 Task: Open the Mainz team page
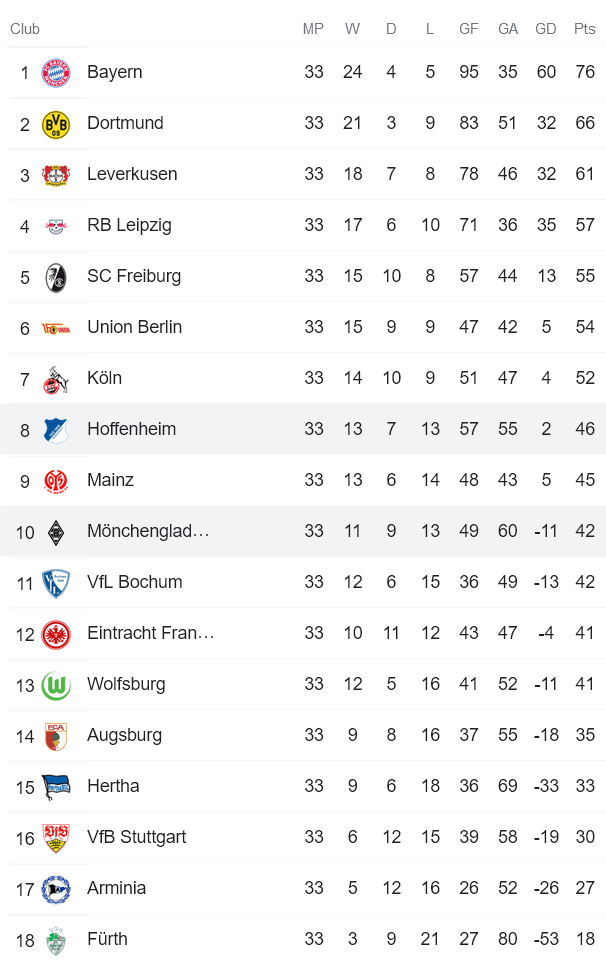pyautogui.click(x=110, y=480)
